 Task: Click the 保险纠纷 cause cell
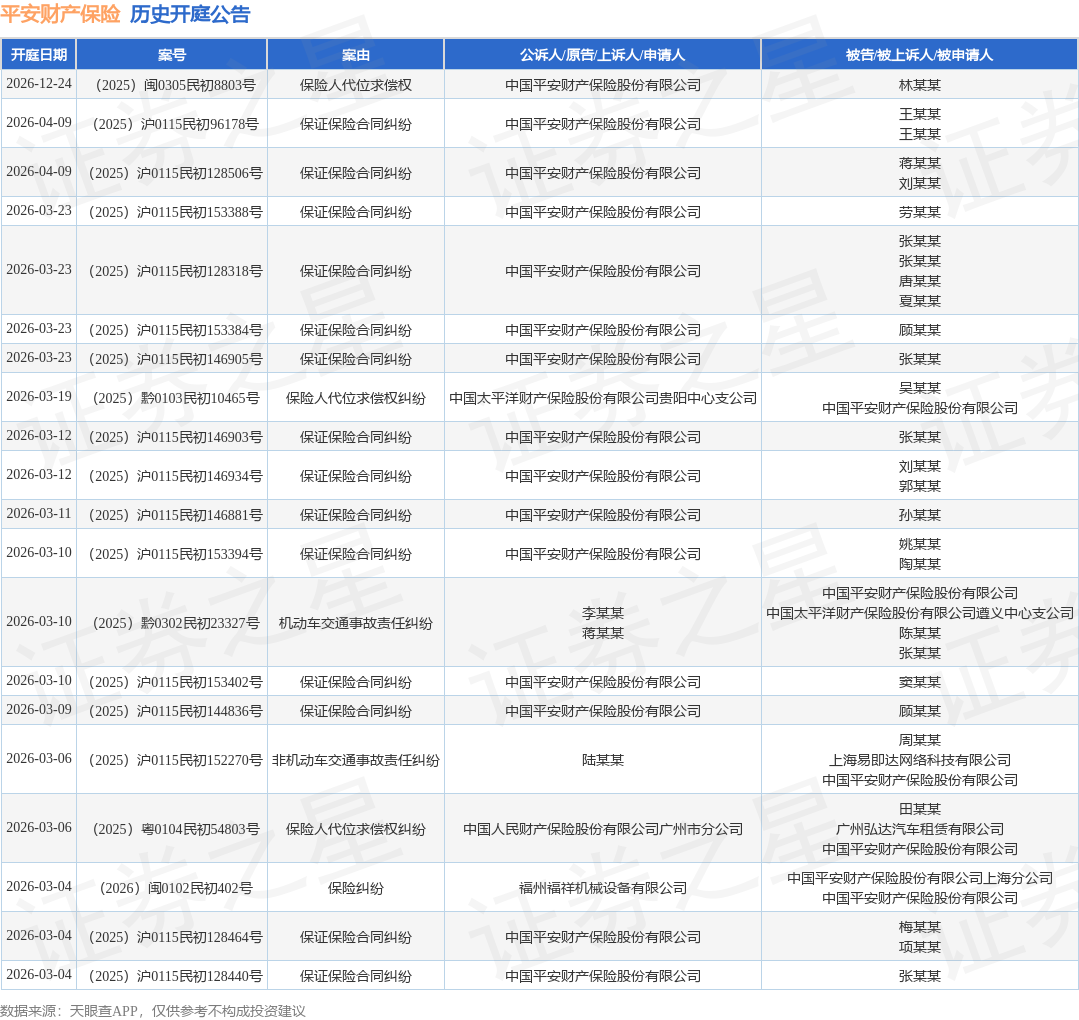click(356, 889)
